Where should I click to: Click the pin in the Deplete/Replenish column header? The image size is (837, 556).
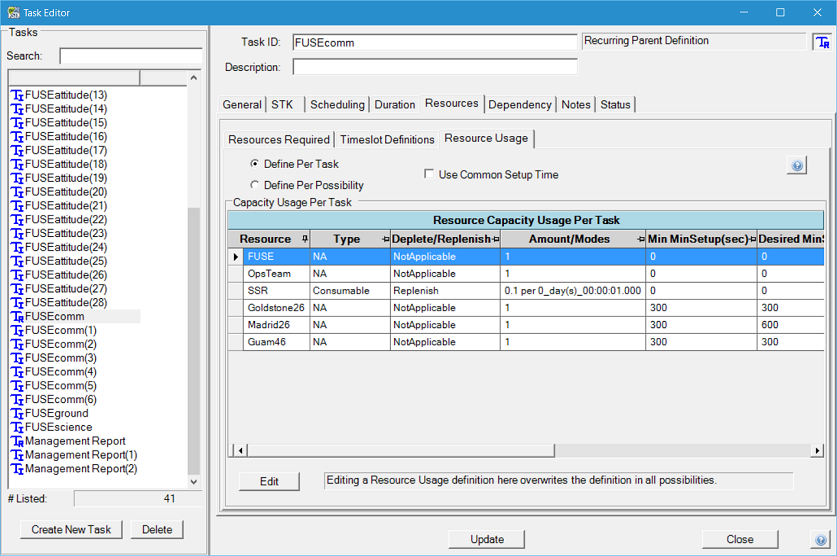pyautogui.click(x=495, y=240)
